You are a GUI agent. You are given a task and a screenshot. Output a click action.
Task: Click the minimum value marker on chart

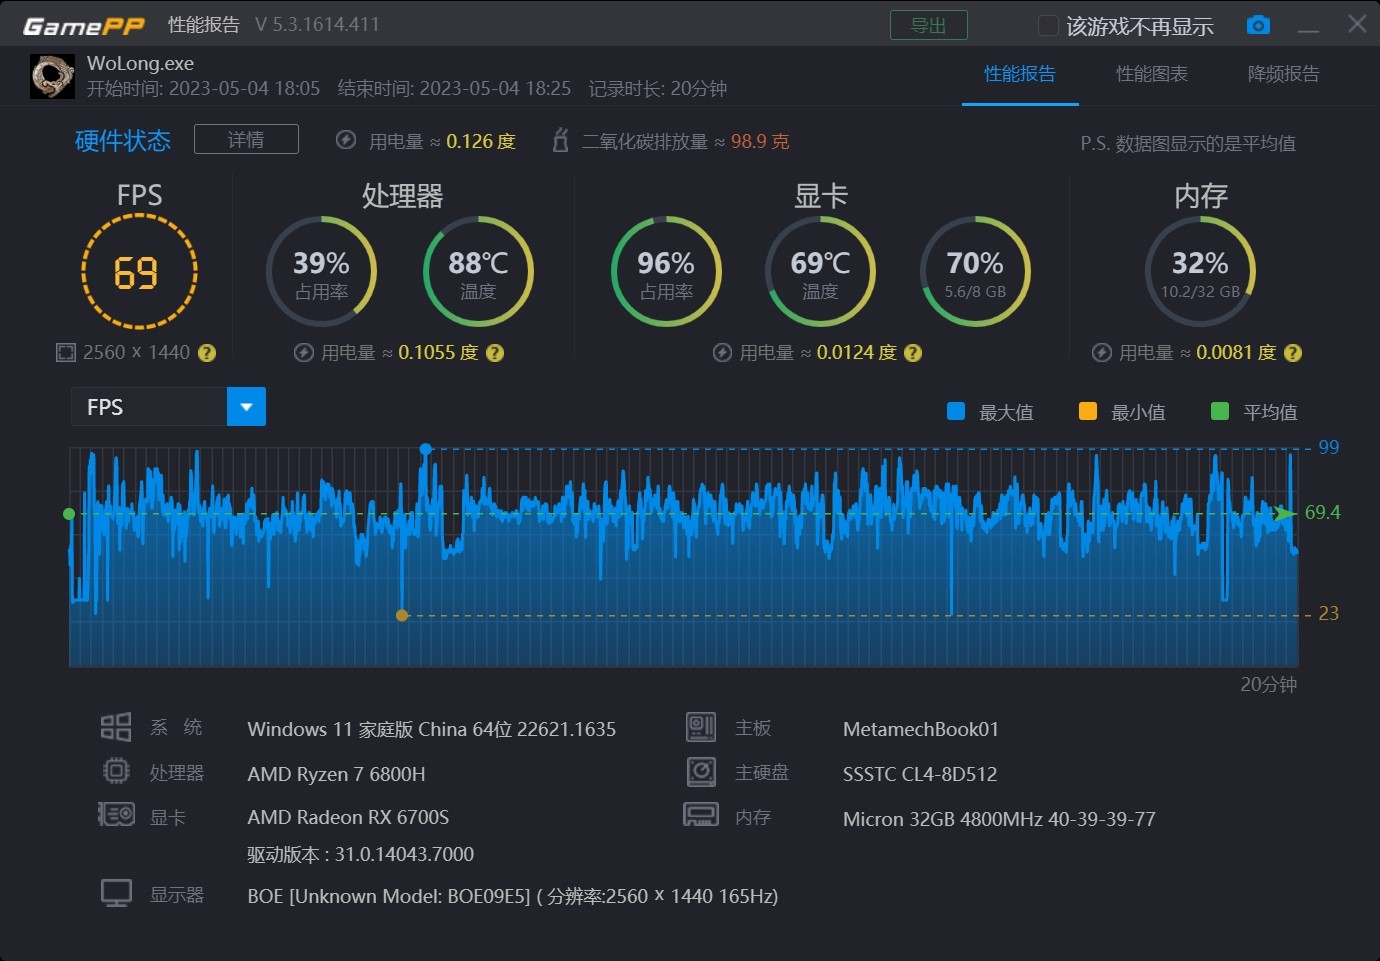pos(402,615)
